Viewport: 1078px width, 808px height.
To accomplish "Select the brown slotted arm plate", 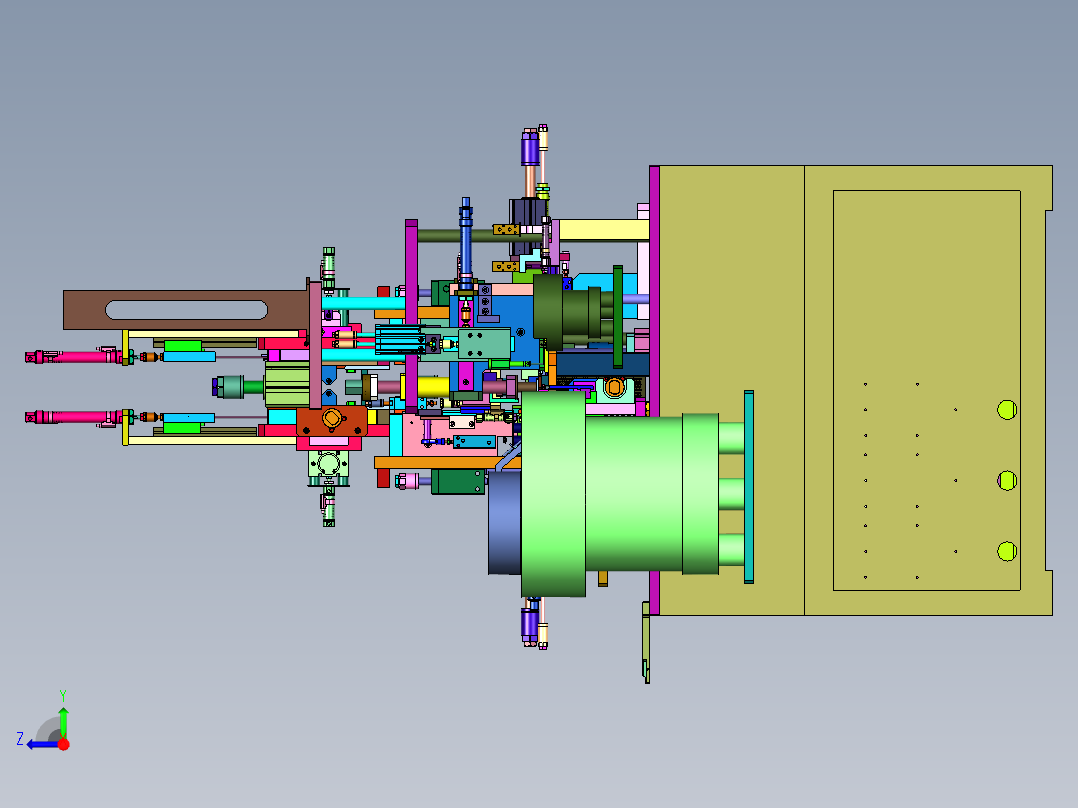I will point(186,309).
